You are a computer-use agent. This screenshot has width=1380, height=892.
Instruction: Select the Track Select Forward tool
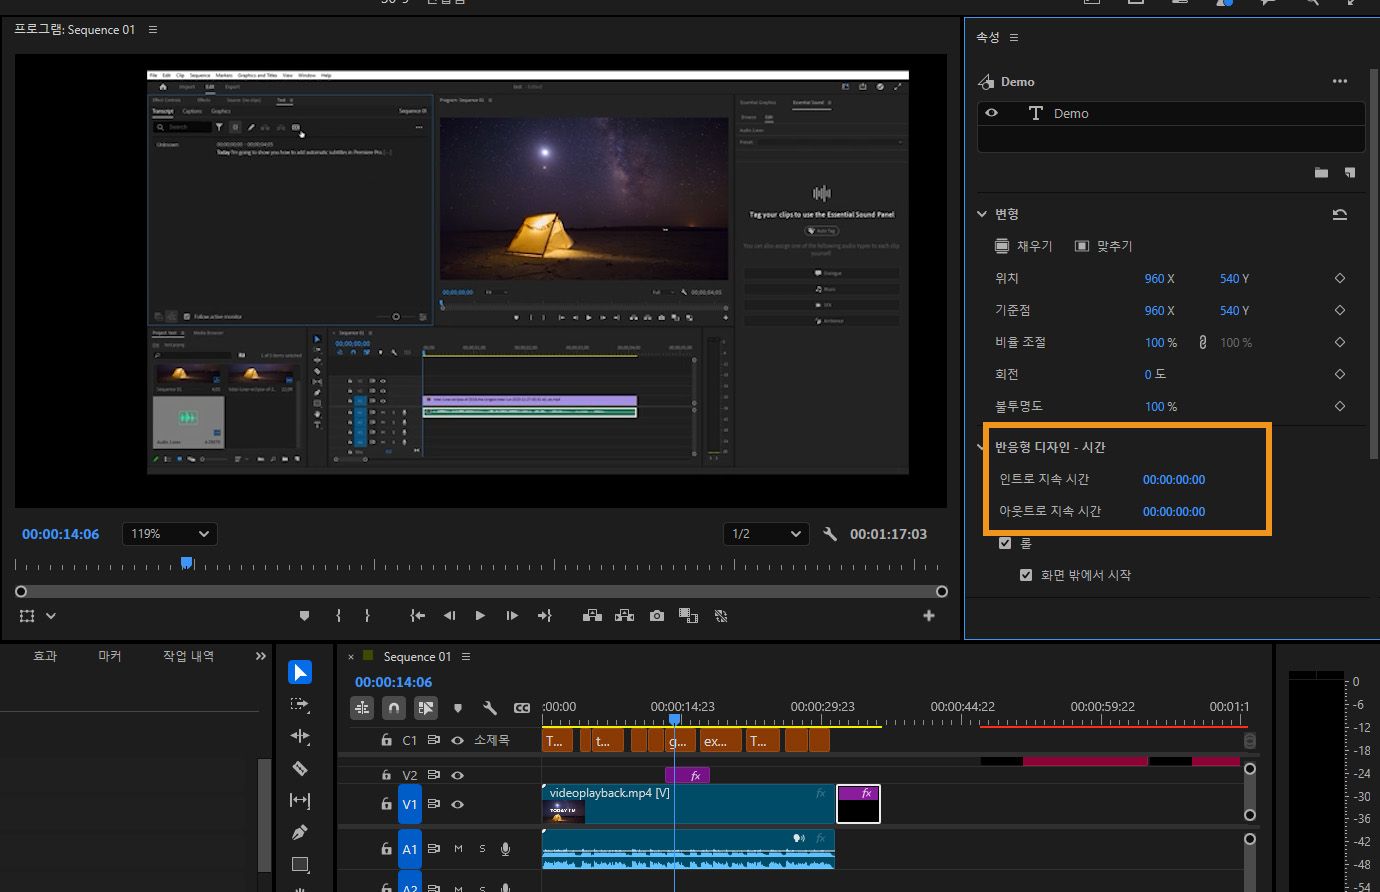pyautogui.click(x=300, y=704)
